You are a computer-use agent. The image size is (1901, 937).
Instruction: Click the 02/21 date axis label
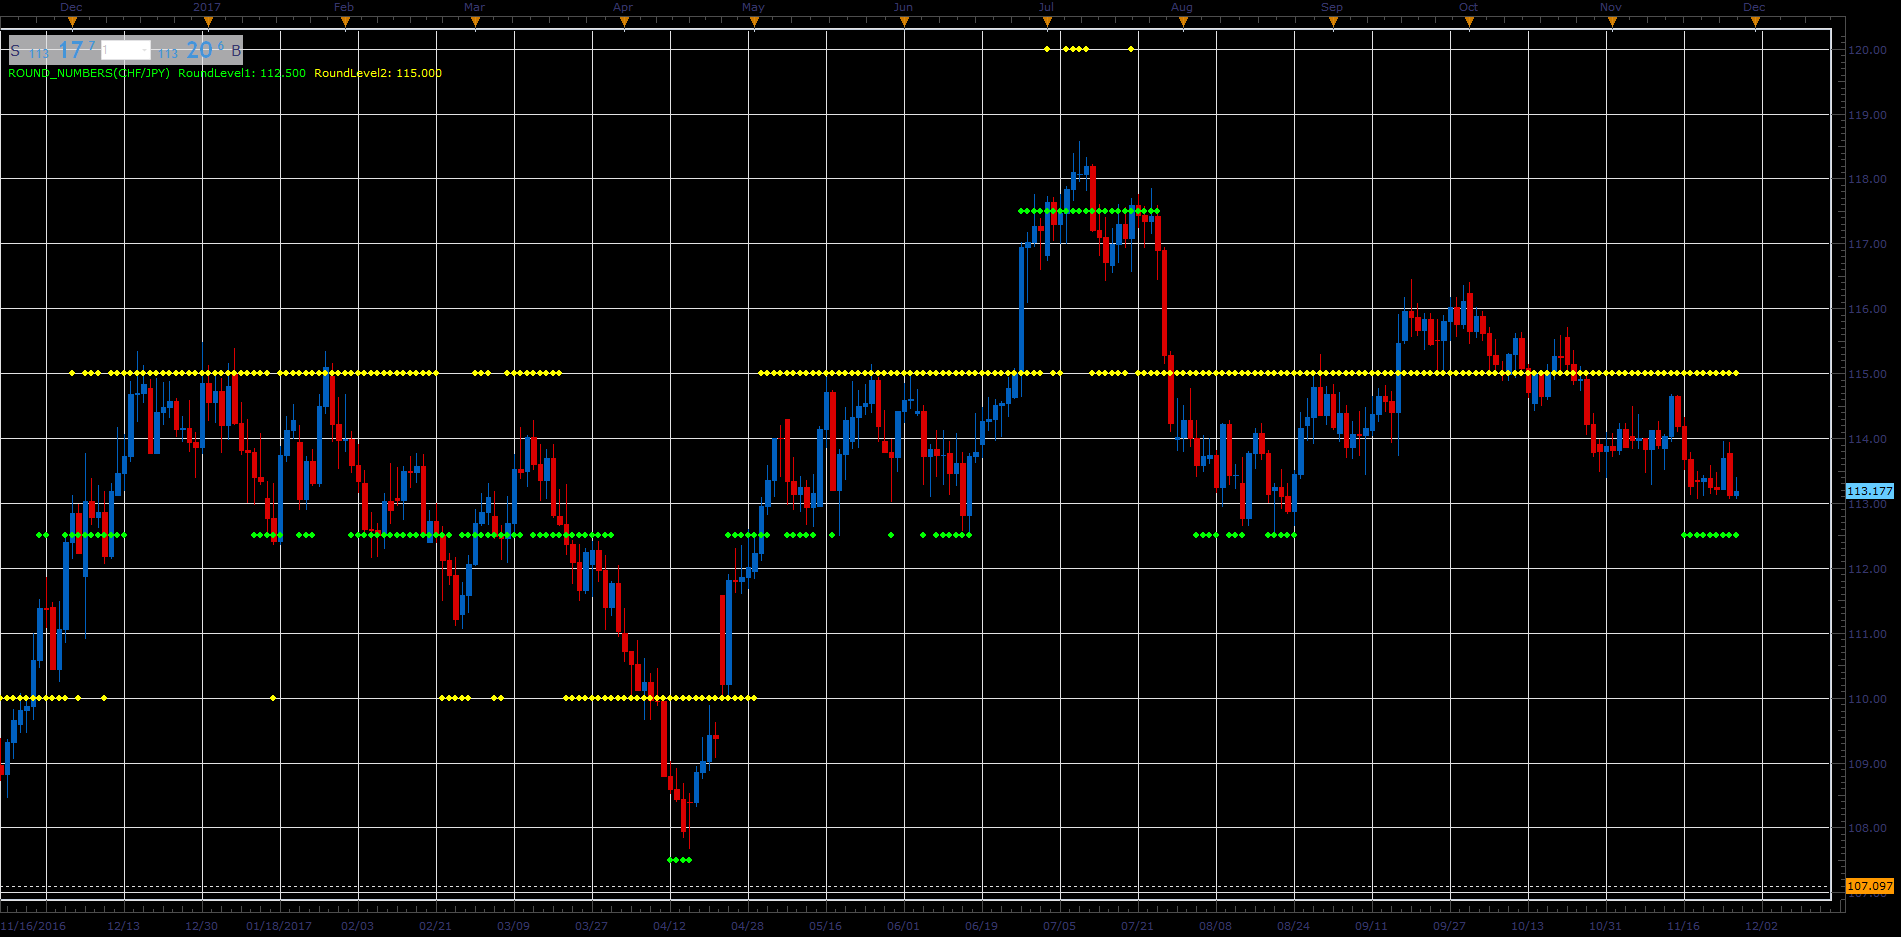(x=436, y=926)
